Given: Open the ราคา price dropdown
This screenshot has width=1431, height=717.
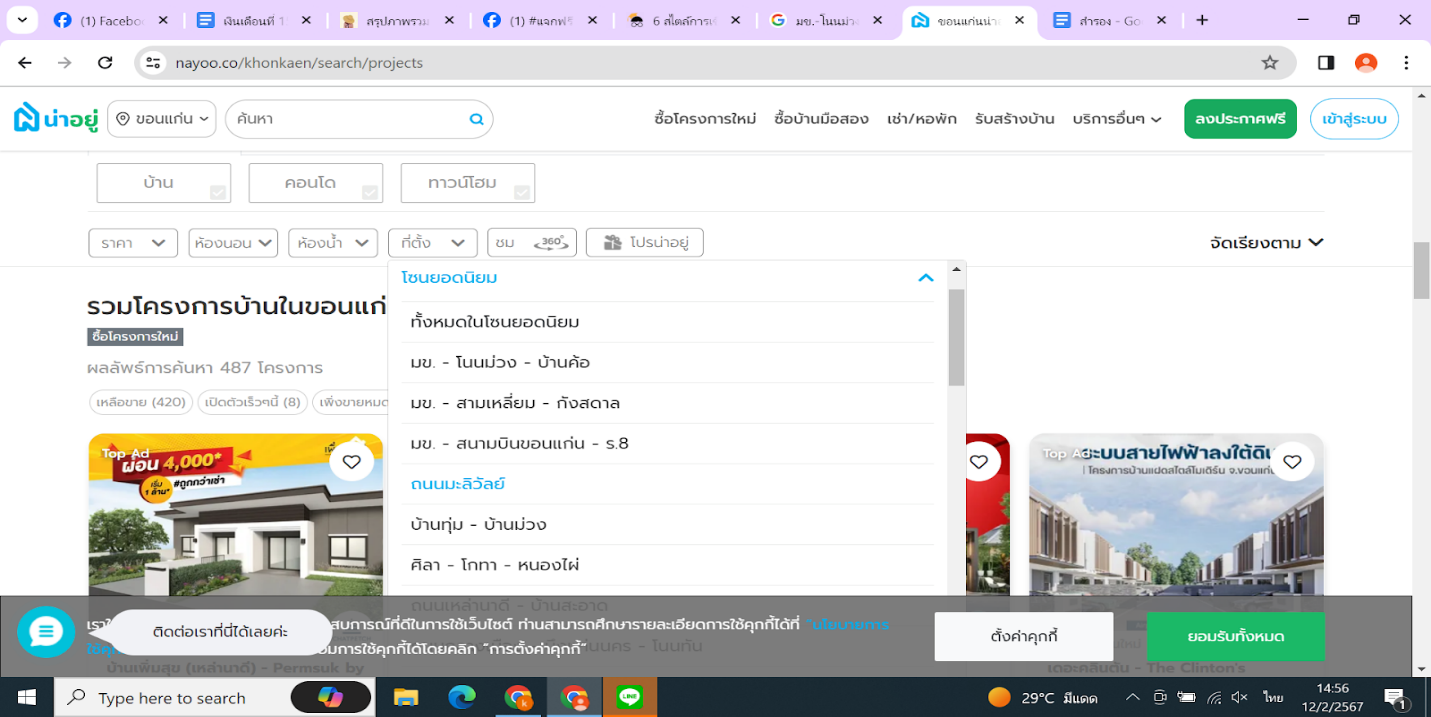Looking at the screenshot, I should [x=133, y=242].
